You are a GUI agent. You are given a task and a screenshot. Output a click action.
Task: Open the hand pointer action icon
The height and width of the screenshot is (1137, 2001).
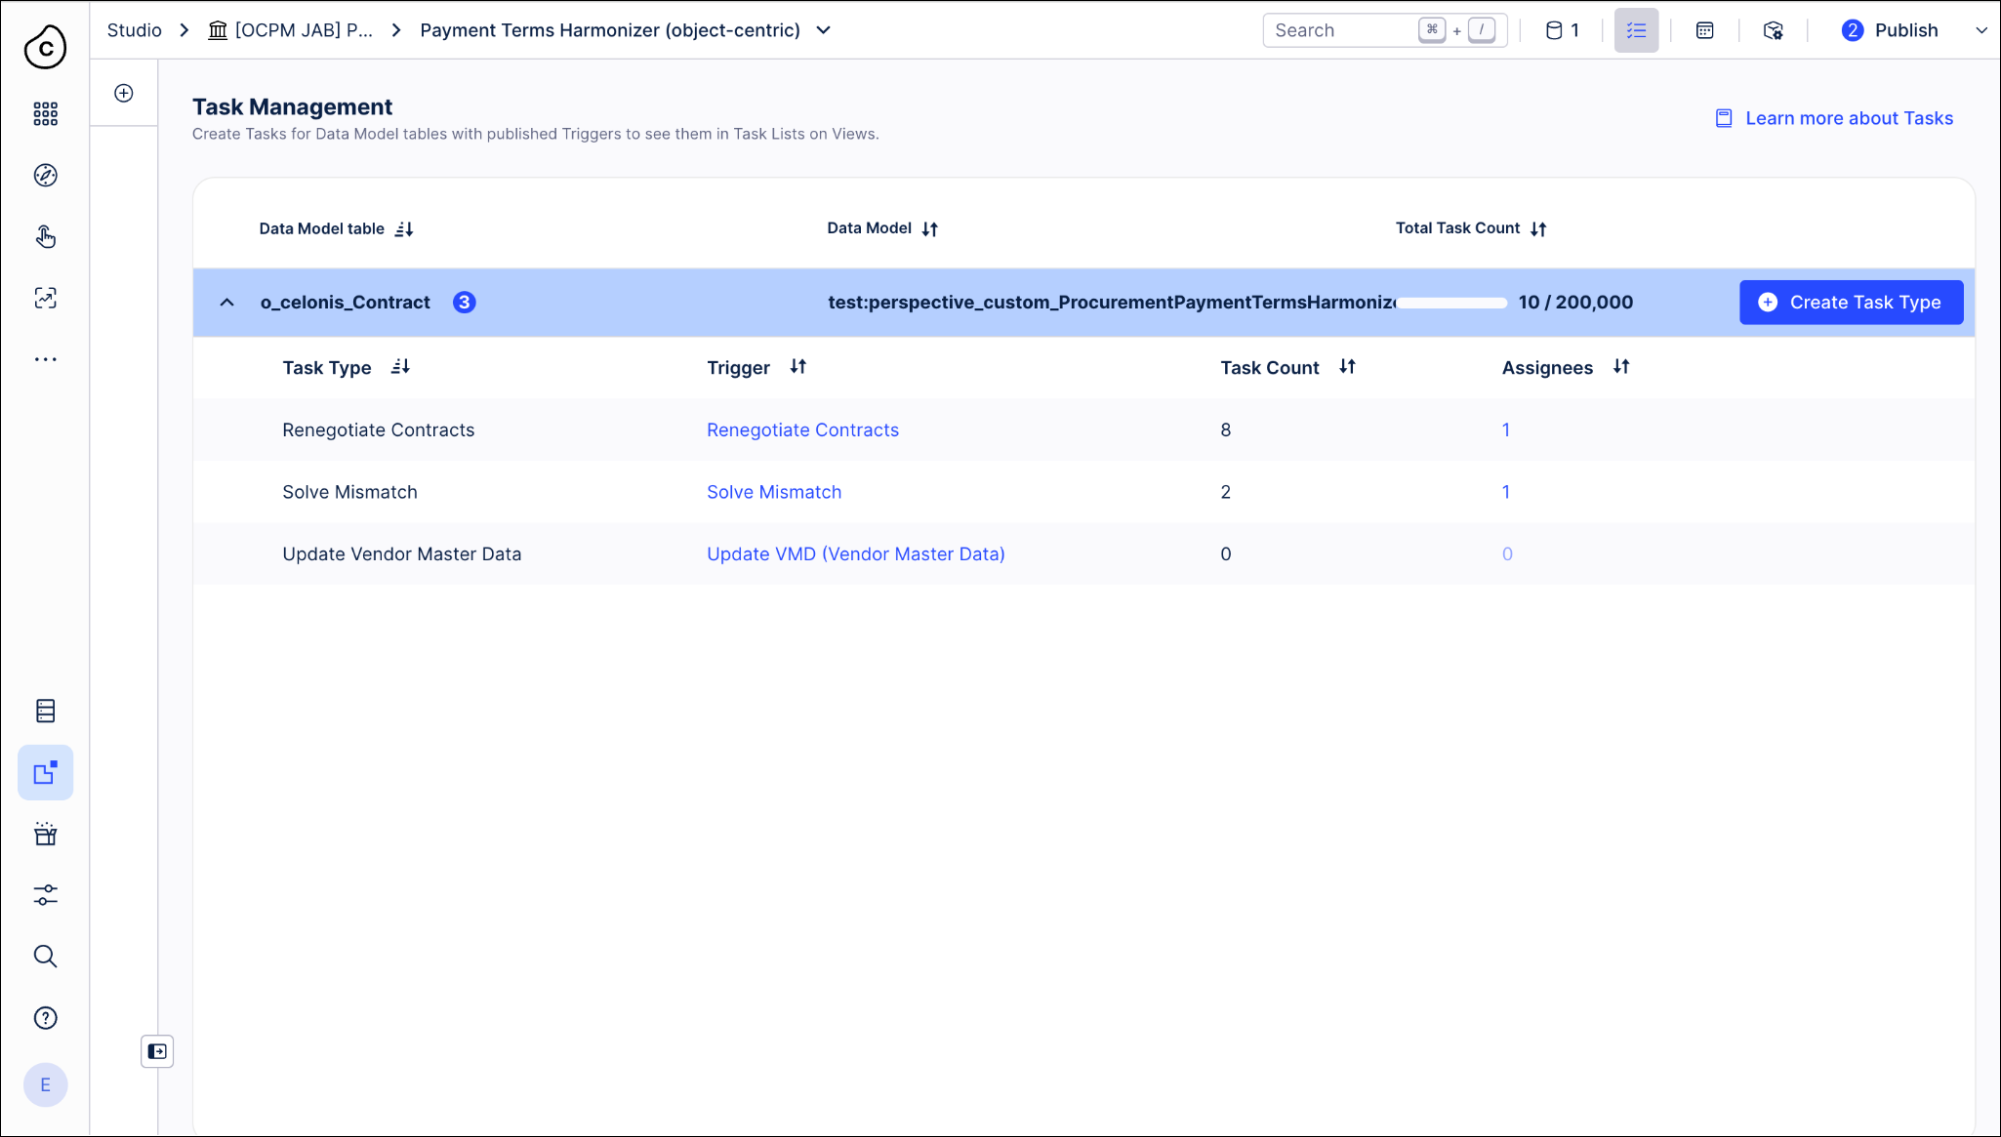point(45,236)
